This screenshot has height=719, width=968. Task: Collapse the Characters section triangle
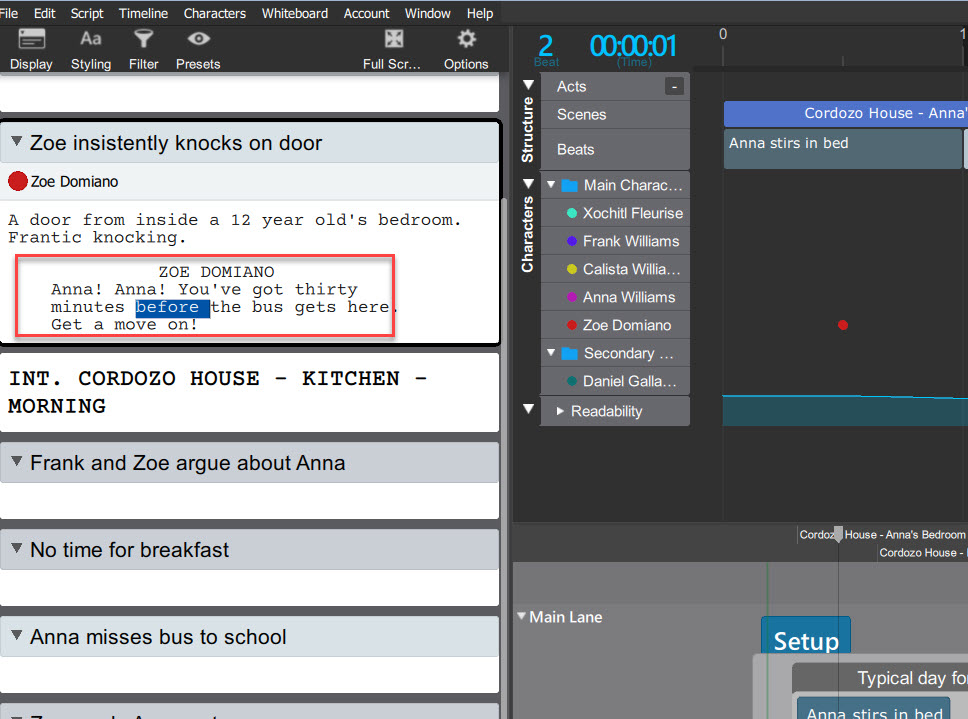528,183
